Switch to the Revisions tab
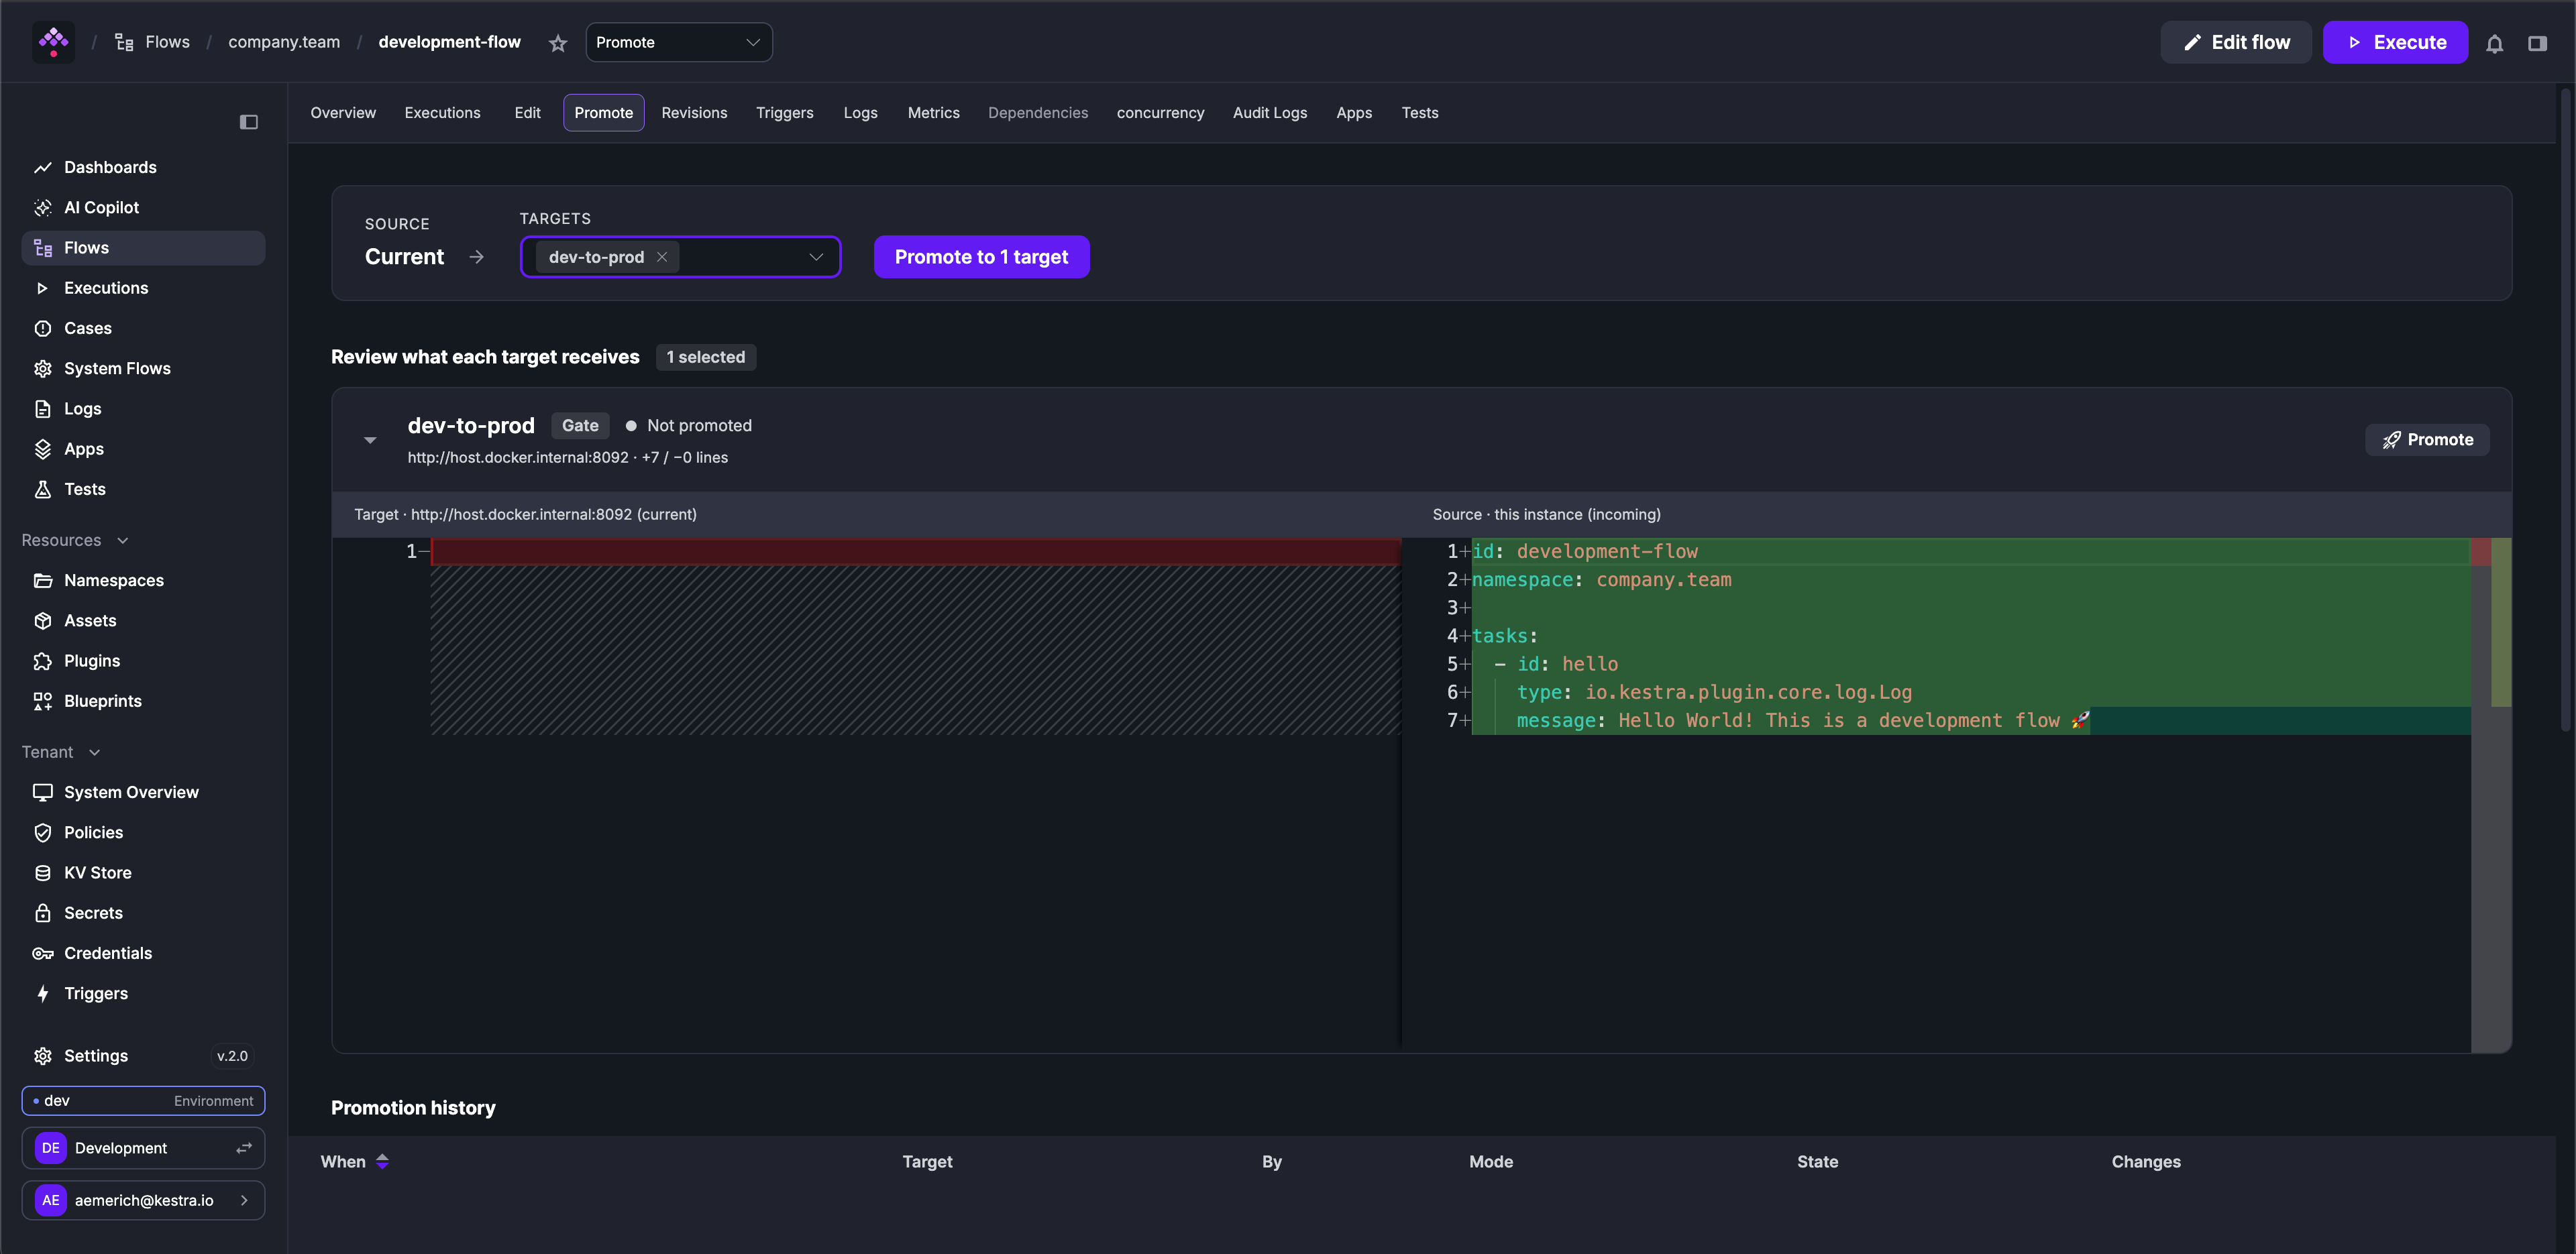Image resolution: width=2576 pixels, height=1254 pixels. coord(694,113)
